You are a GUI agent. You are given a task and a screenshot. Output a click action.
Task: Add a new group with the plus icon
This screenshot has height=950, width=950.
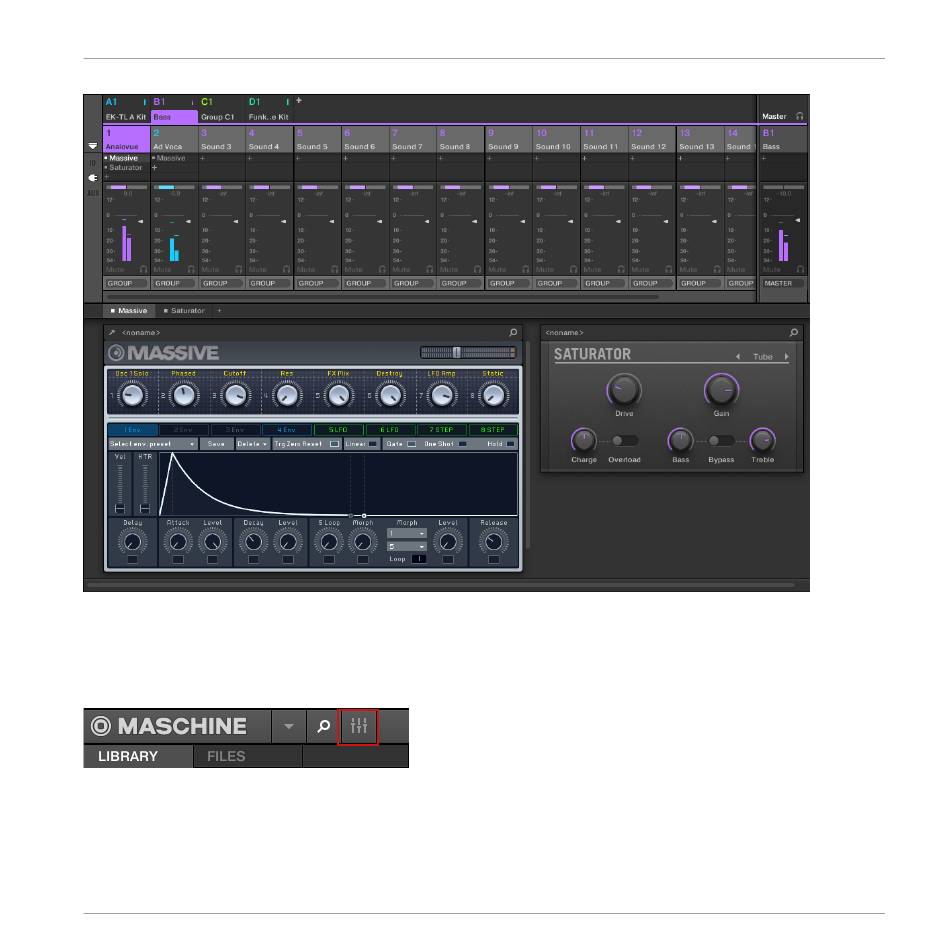299,101
